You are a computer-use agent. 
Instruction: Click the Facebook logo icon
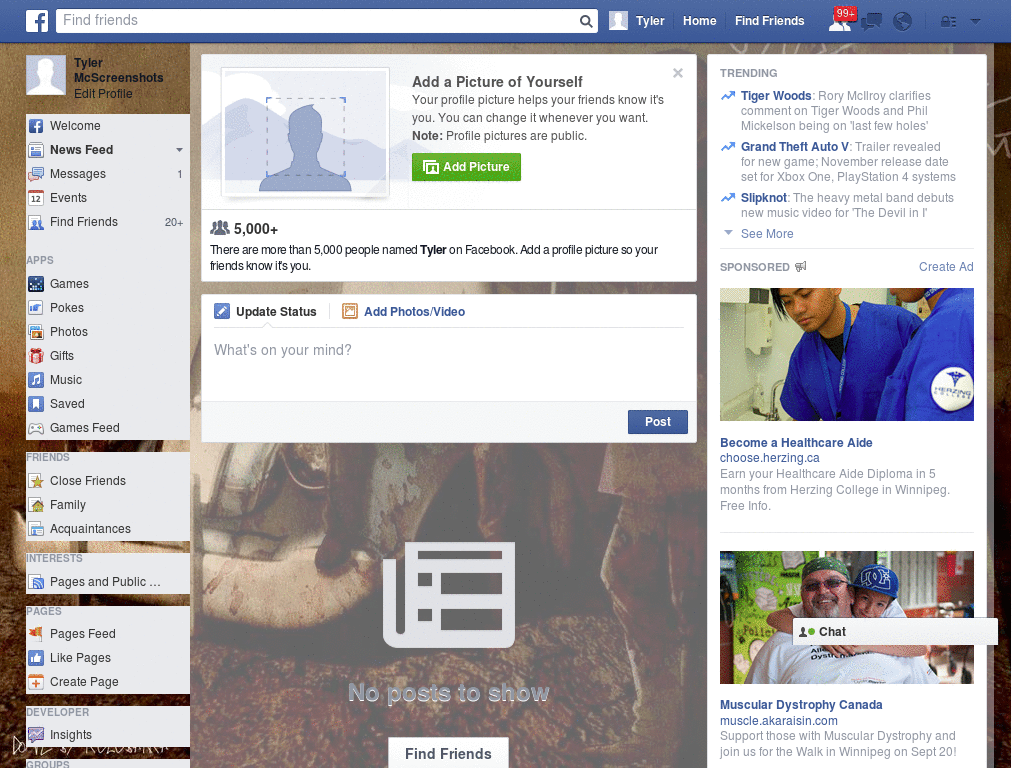(37, 21)
